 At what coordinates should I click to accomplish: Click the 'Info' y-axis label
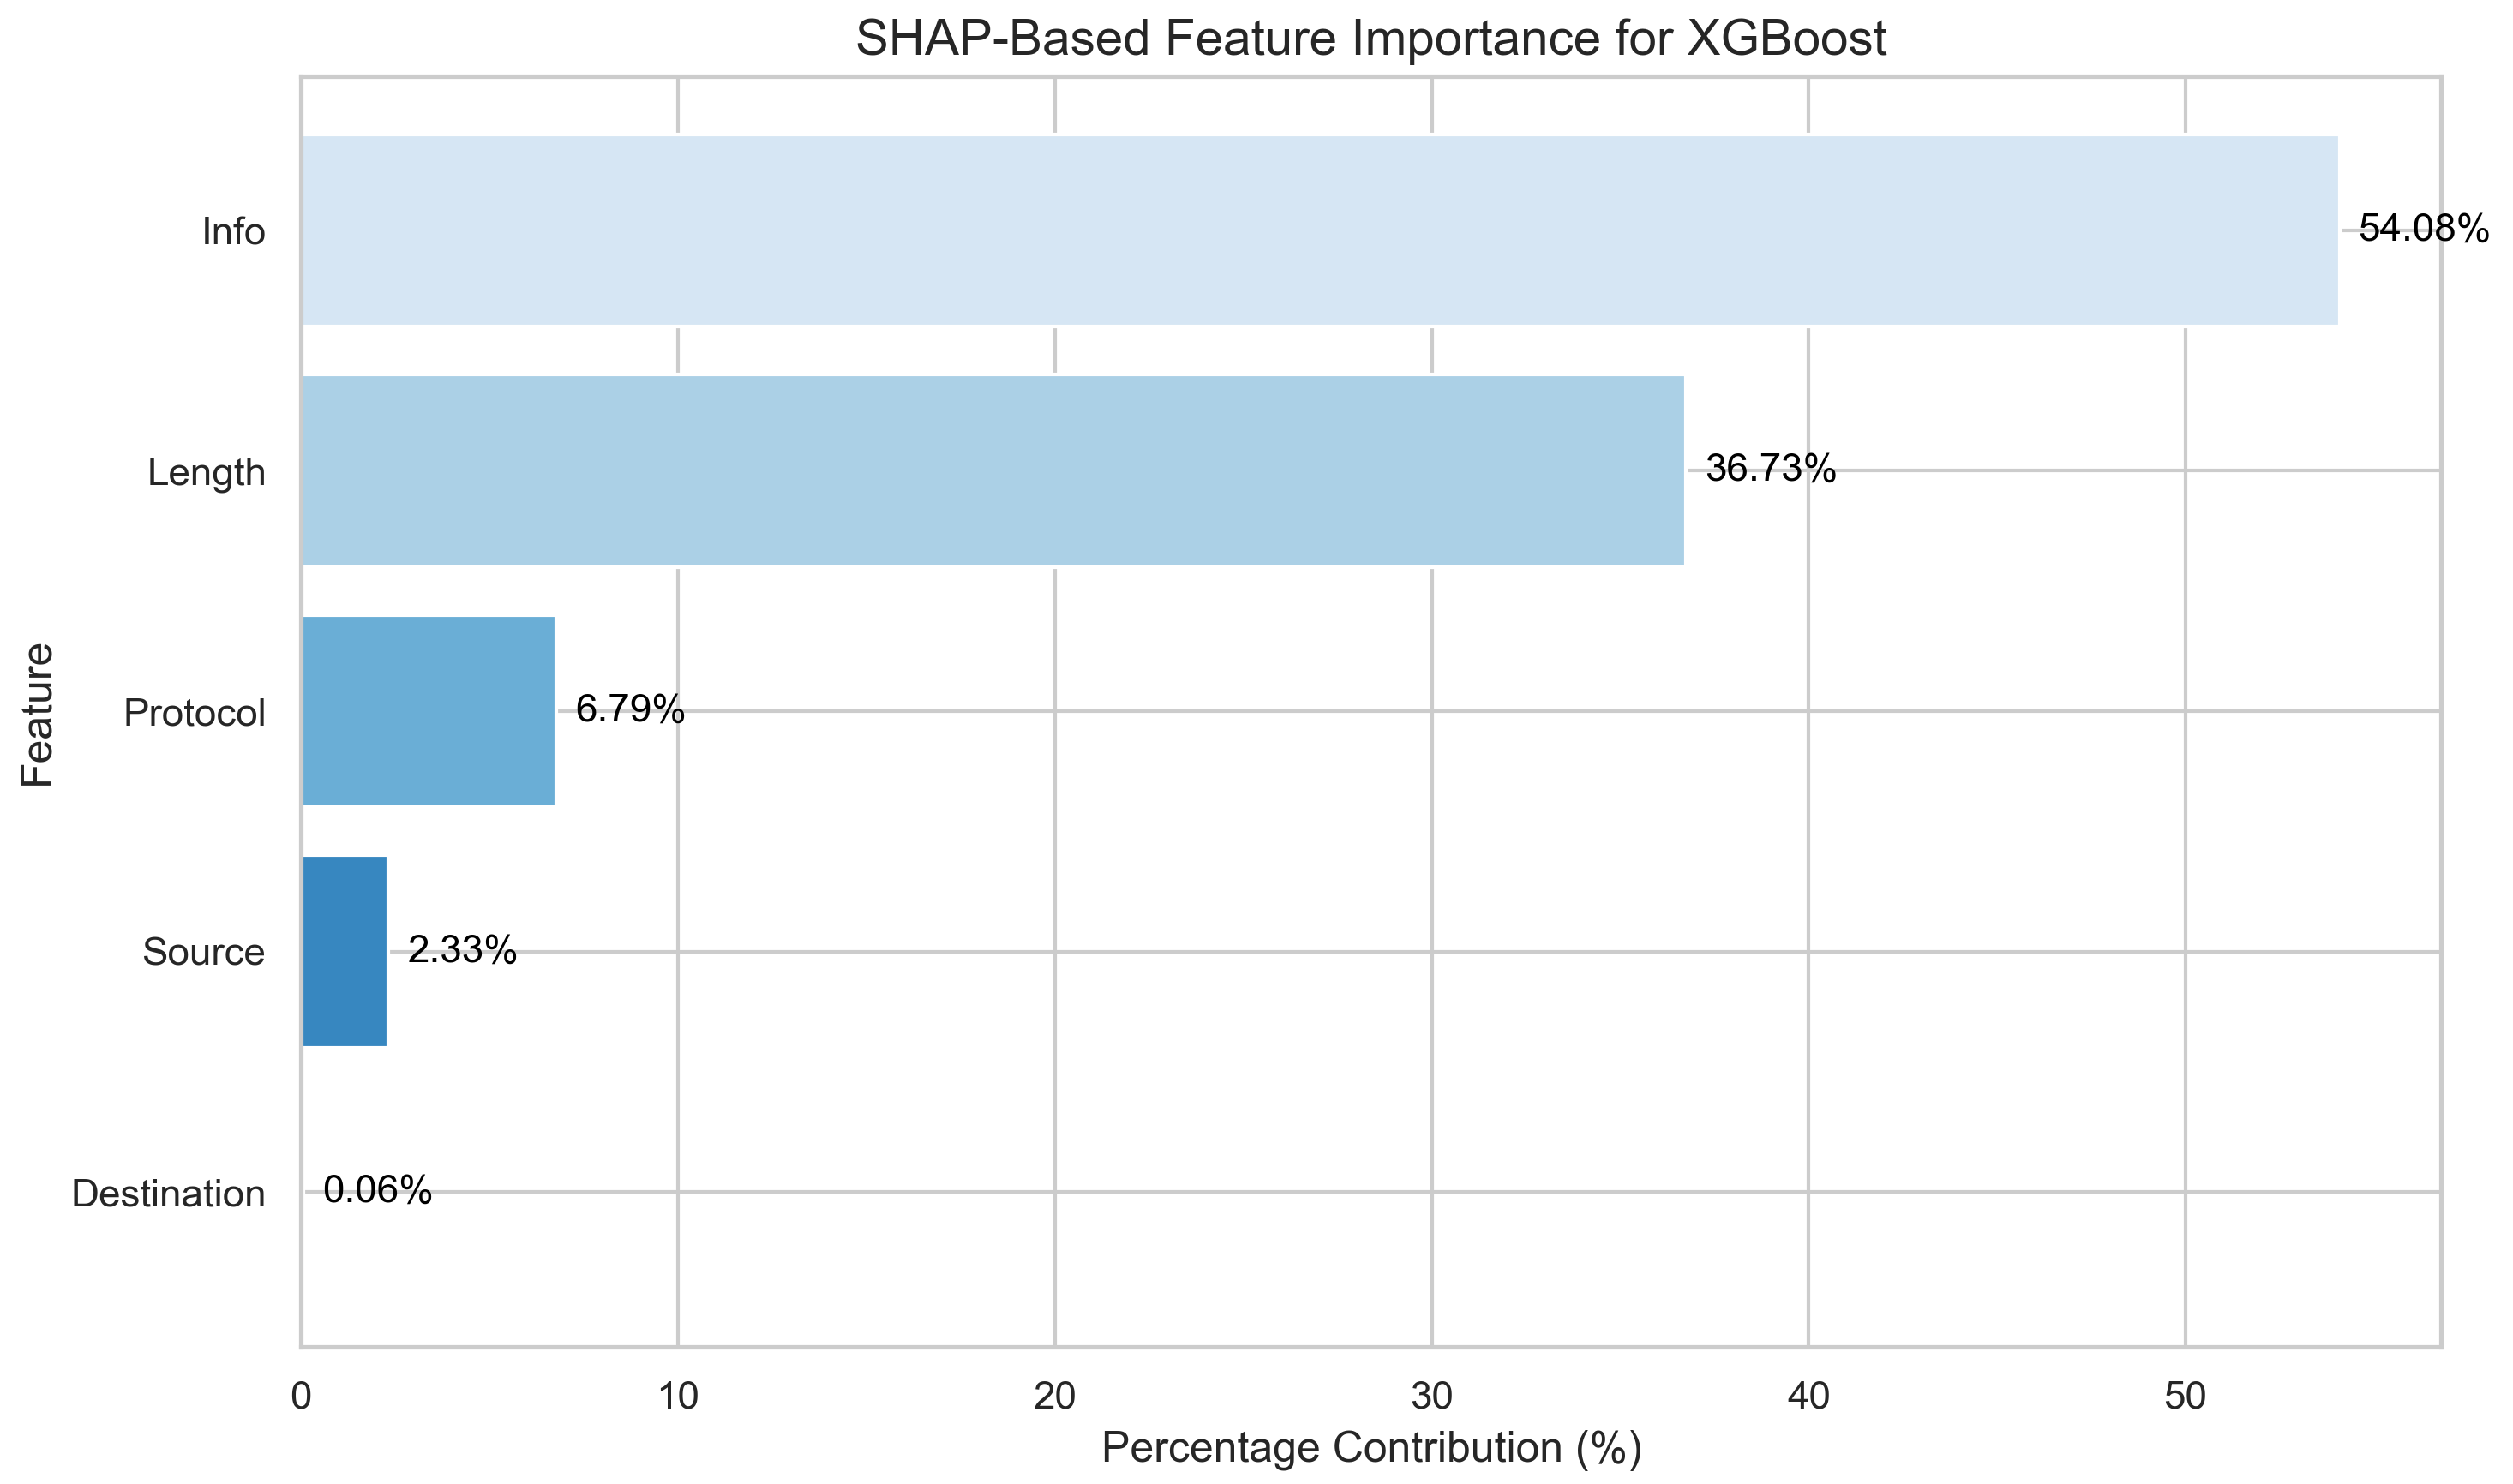(233, 232)
